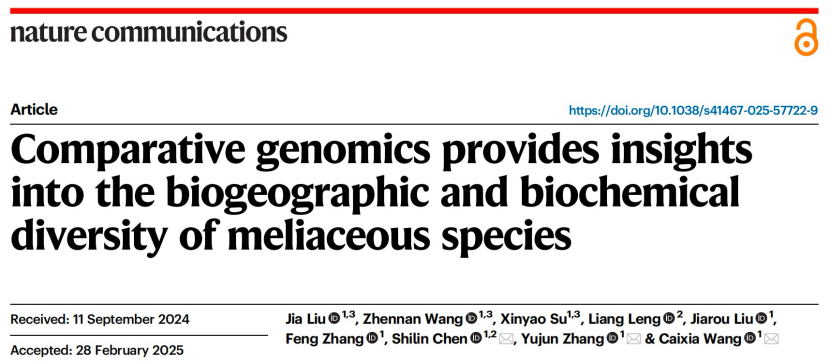Open Feng Zhang's ORCID iD icon

click(372, 339)
